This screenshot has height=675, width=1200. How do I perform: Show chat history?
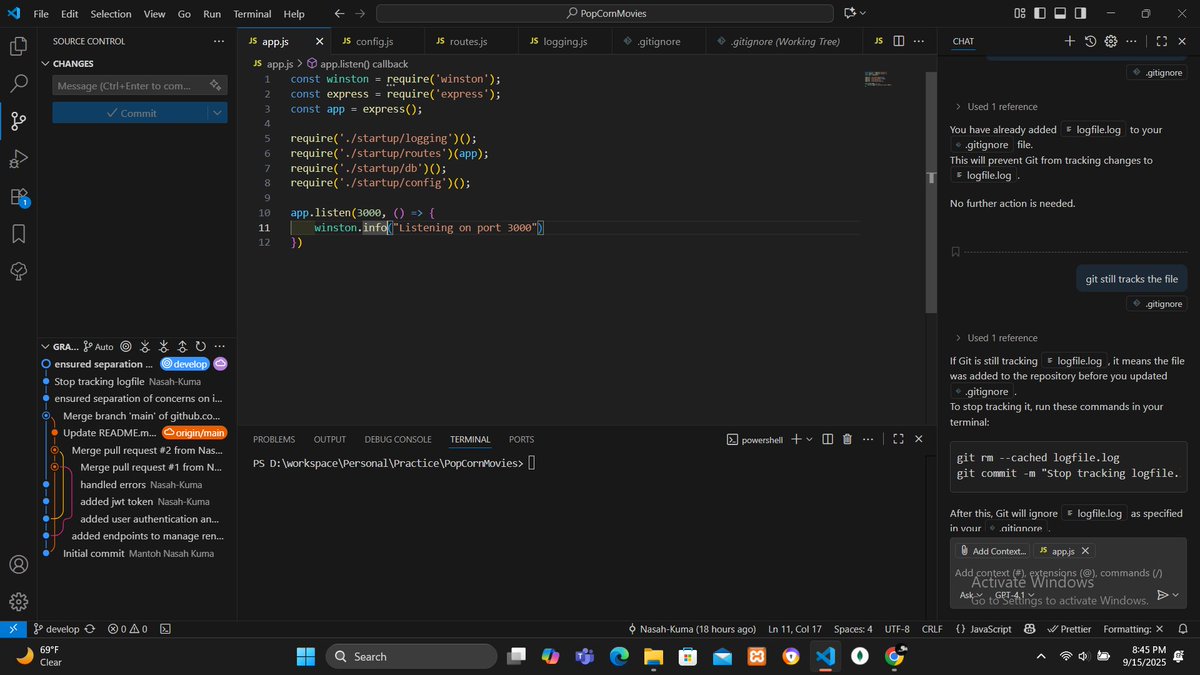[x=1091, y=41]
